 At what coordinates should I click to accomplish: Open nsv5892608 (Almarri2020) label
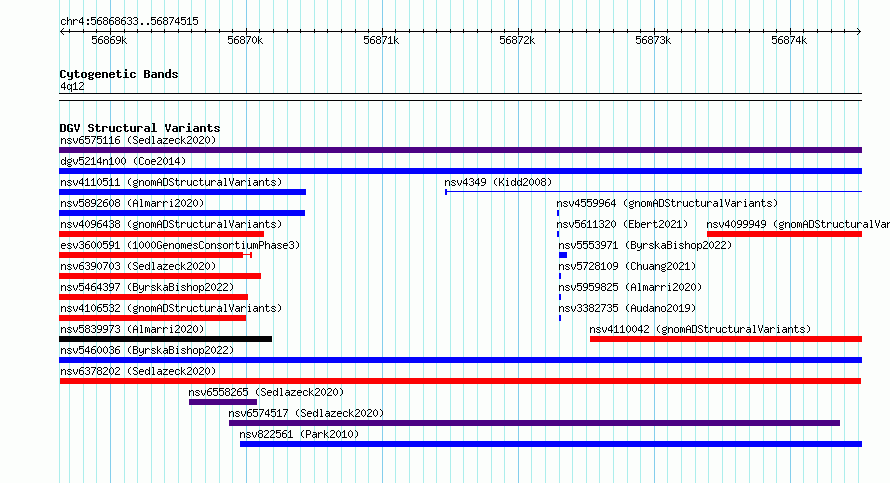[x=132, y=203]
